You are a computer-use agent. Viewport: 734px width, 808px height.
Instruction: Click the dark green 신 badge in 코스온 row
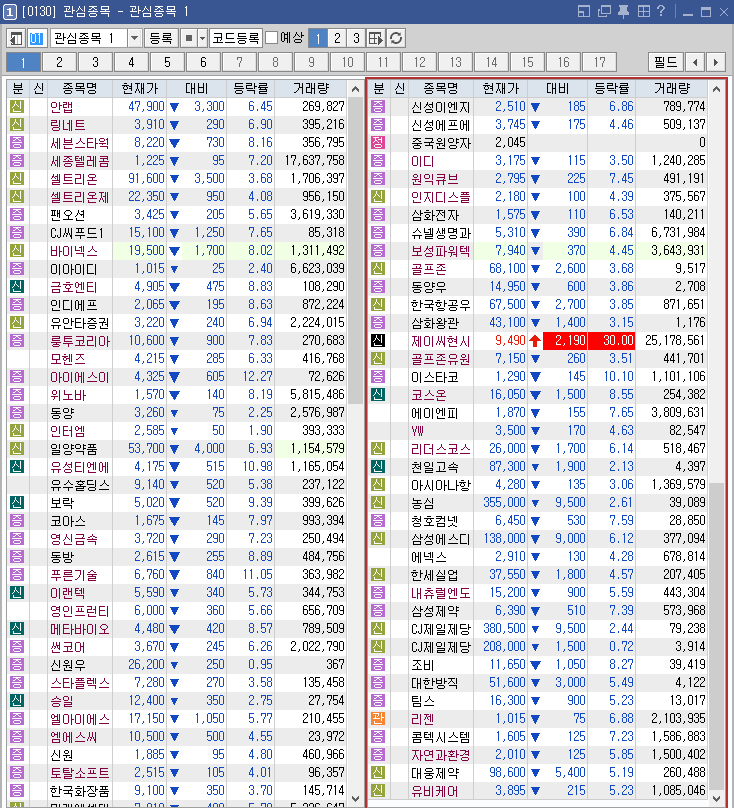coord(378,395)
